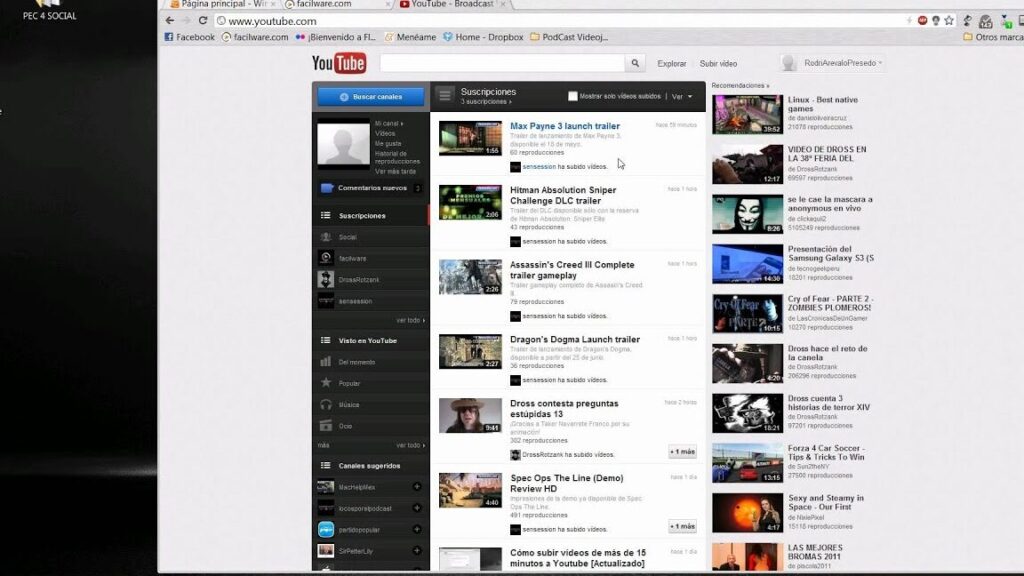Click sensession link under Max Payne video
Image resolution: width=1024 pixels, height=576 pixels.
pos(539,167)
